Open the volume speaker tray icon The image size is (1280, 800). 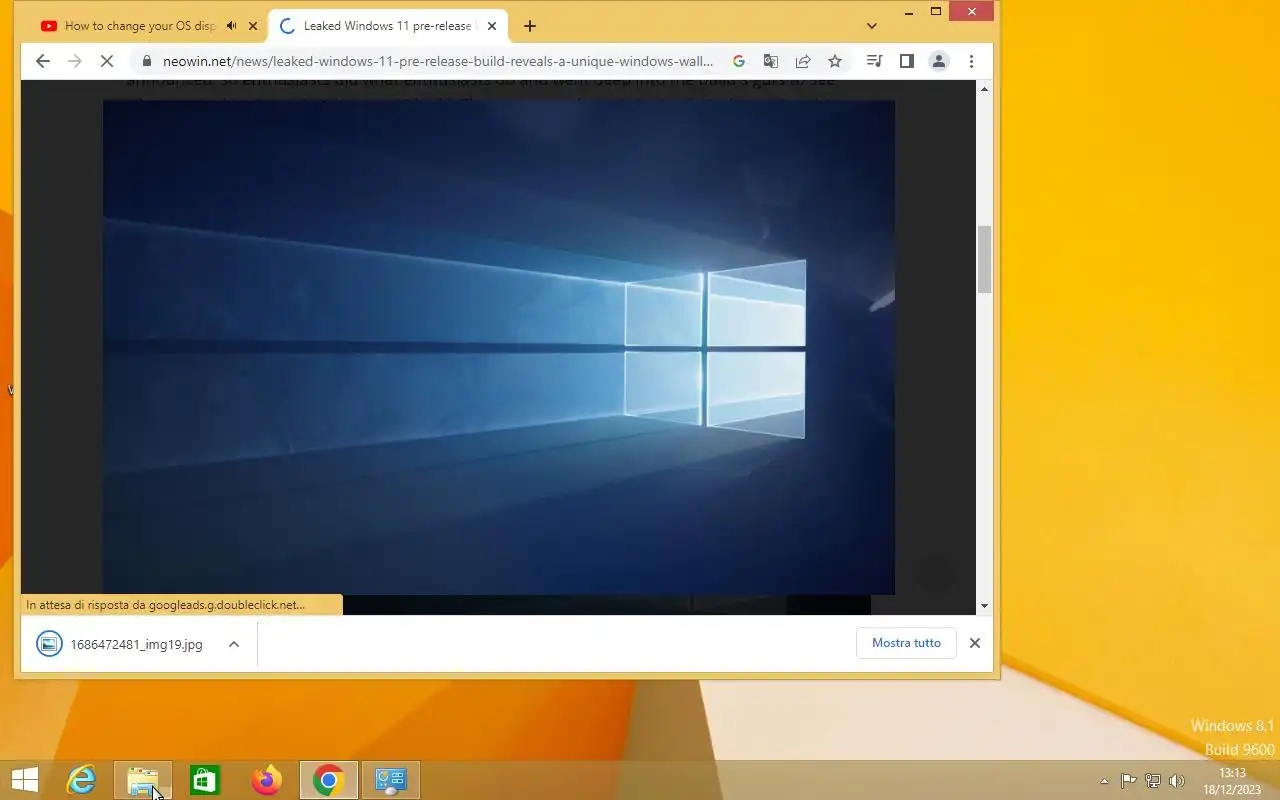click(1177, 781)
